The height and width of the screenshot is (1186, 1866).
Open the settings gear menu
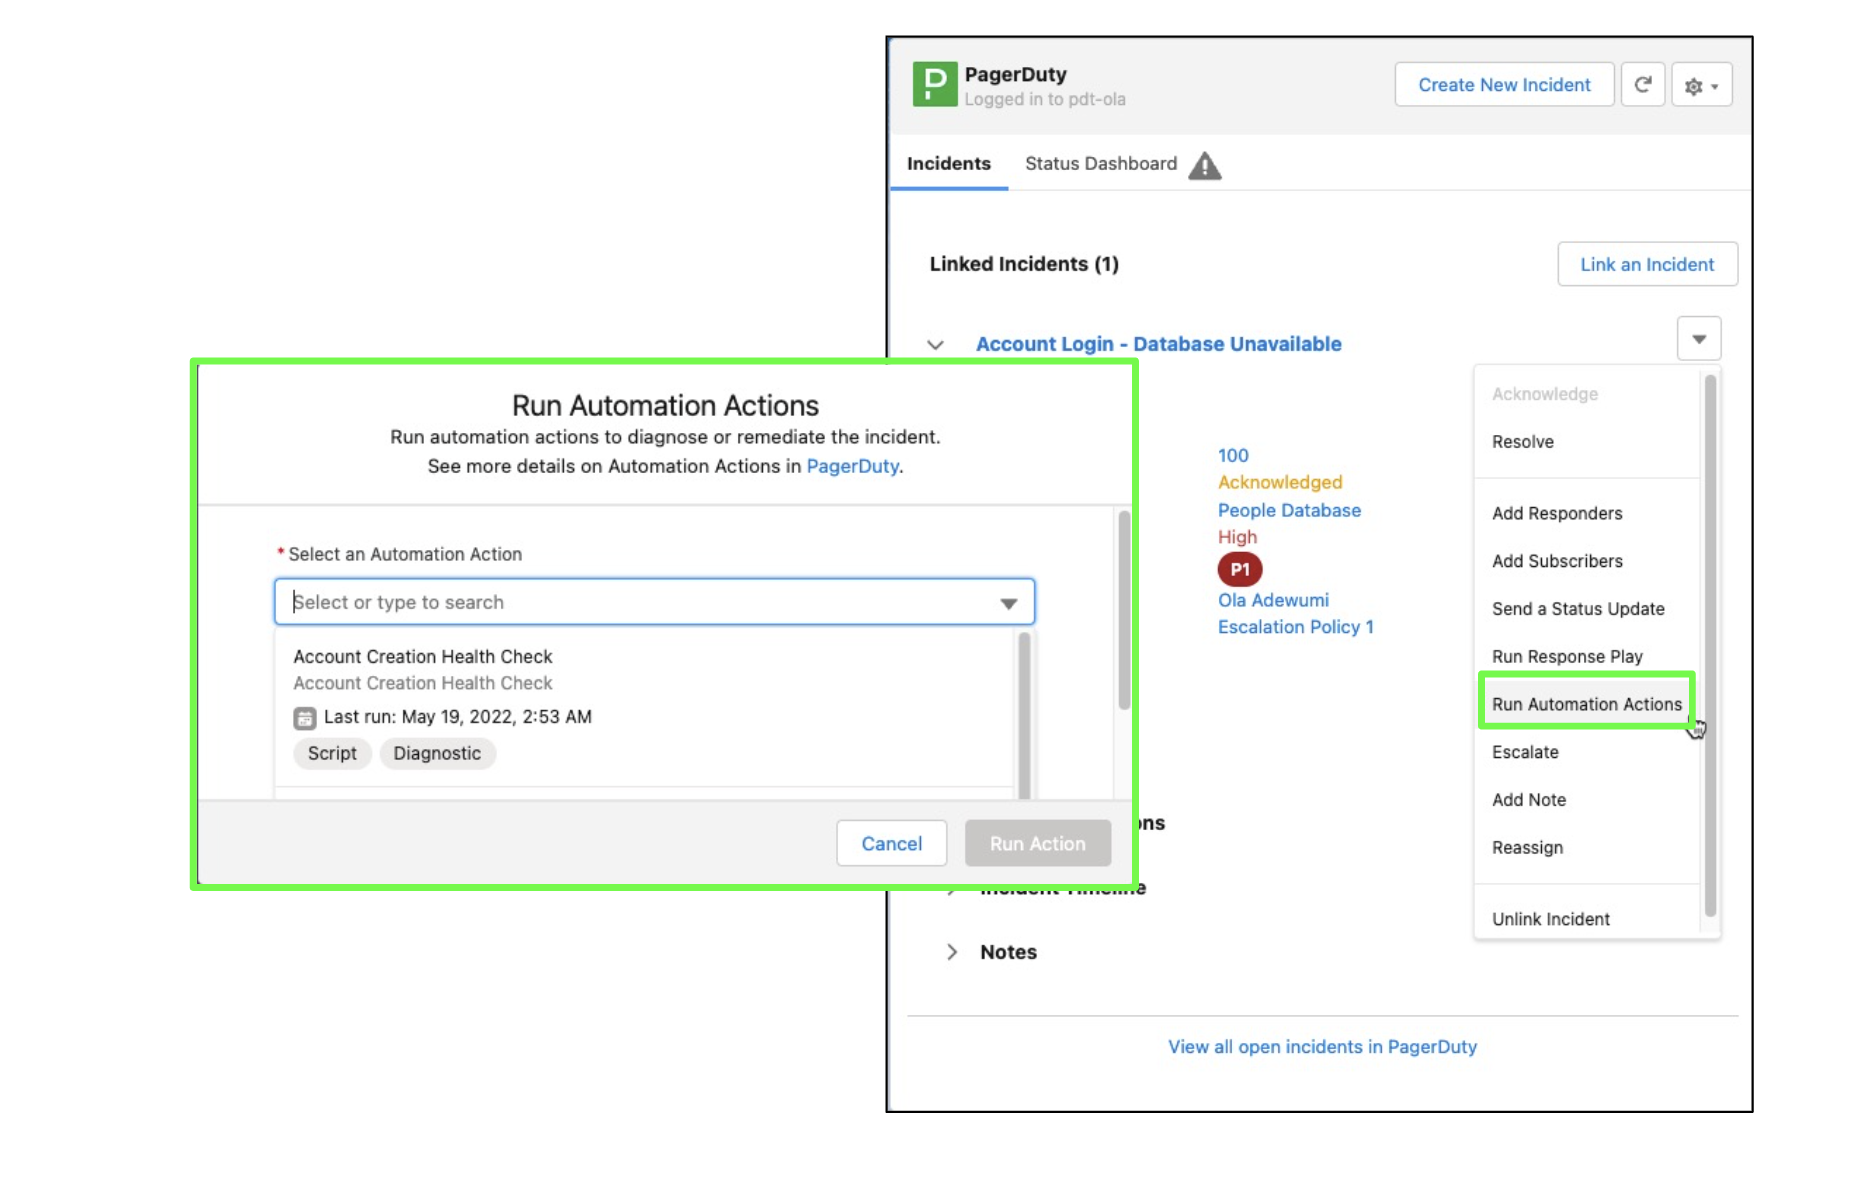(1701, 86)
